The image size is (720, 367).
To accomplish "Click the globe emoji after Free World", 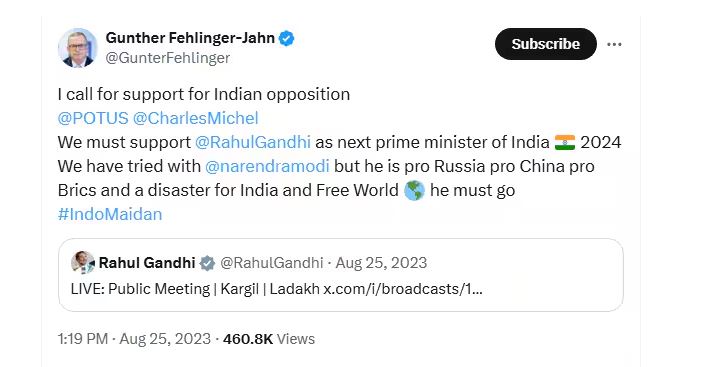I will tap(414, 191).
